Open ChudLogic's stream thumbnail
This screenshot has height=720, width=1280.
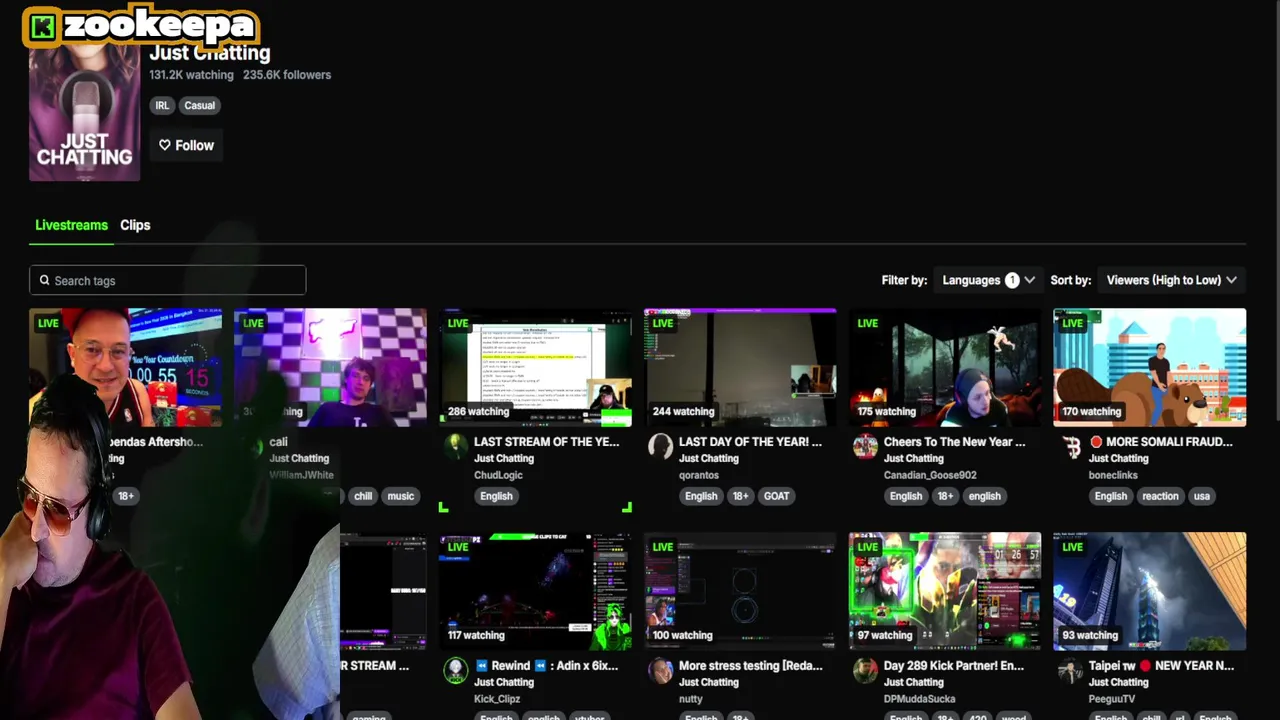click(x=535, y=367)
